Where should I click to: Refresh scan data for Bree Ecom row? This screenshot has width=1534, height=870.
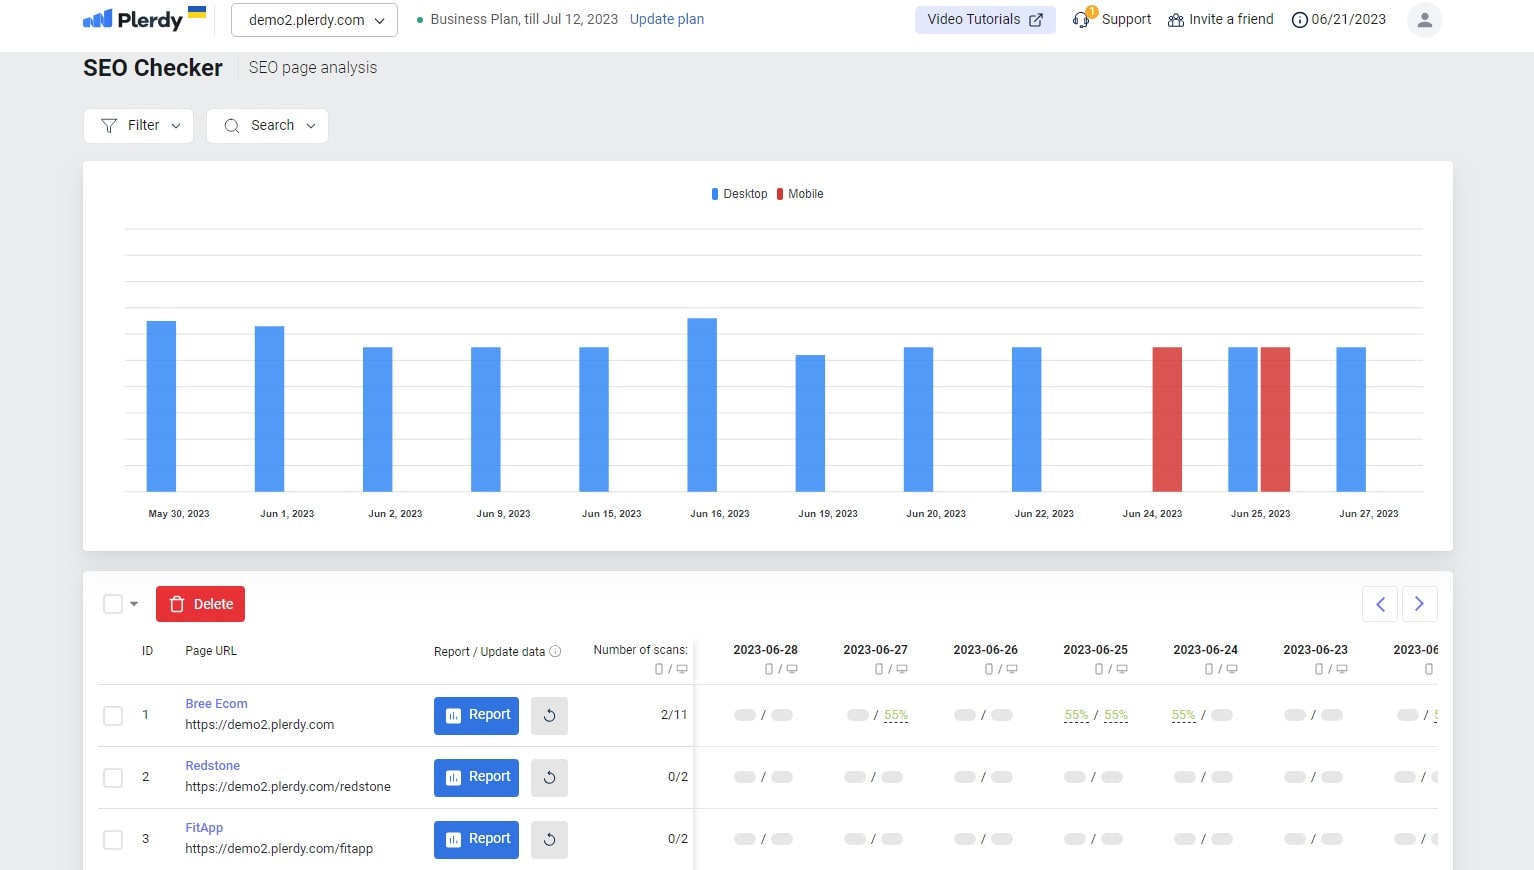pos(549,715)
